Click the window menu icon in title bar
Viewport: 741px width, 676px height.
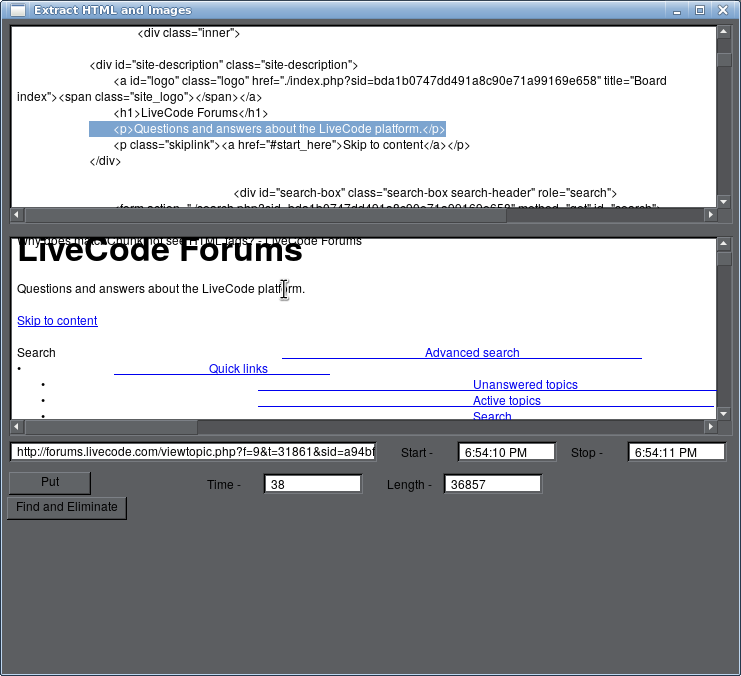coord(18,10)
